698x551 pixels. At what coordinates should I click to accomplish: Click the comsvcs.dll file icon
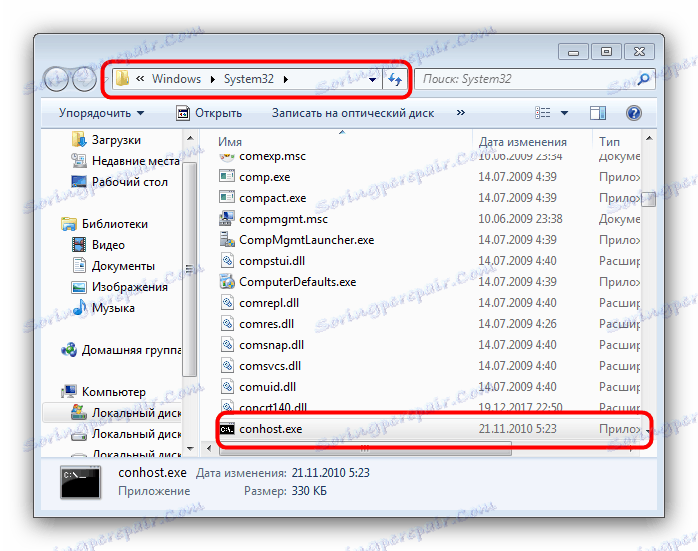227,365
